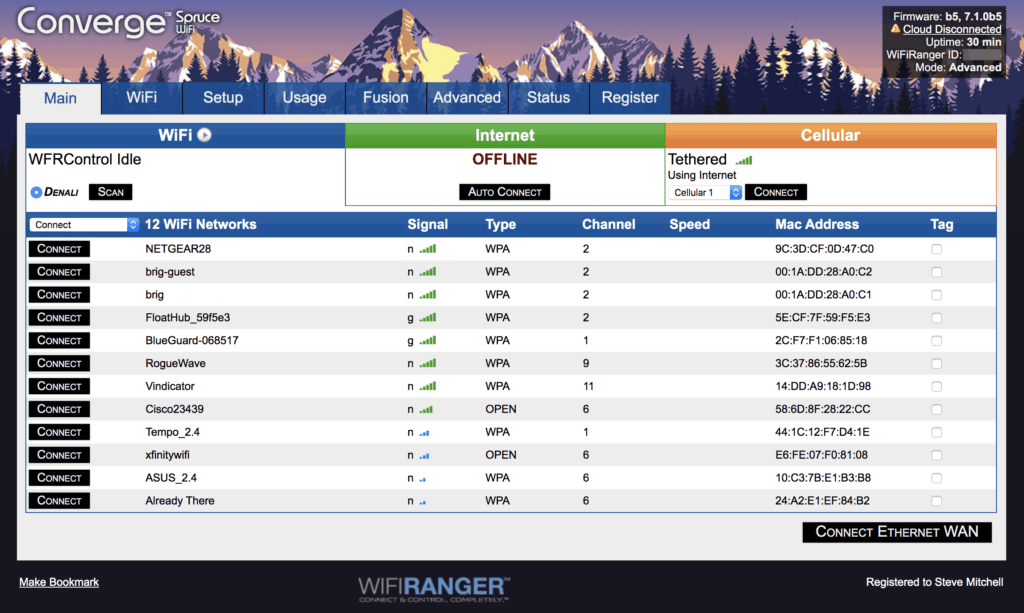This screenshot has height=613, width=1024.
Task: Click the Already There signal strength icon
Action: (x=423, y=501)
